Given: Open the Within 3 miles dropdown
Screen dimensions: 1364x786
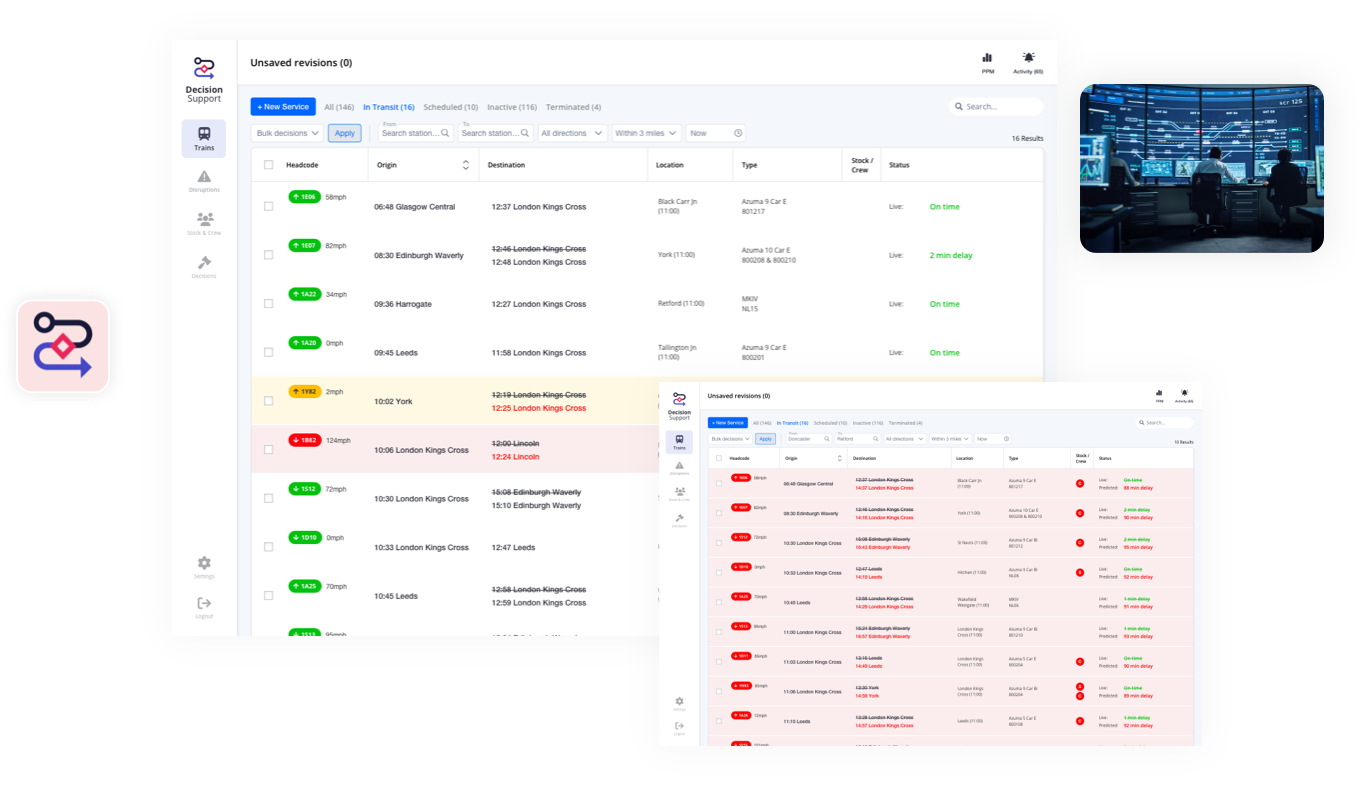Looking at the screenshot, I should [646, 133].
